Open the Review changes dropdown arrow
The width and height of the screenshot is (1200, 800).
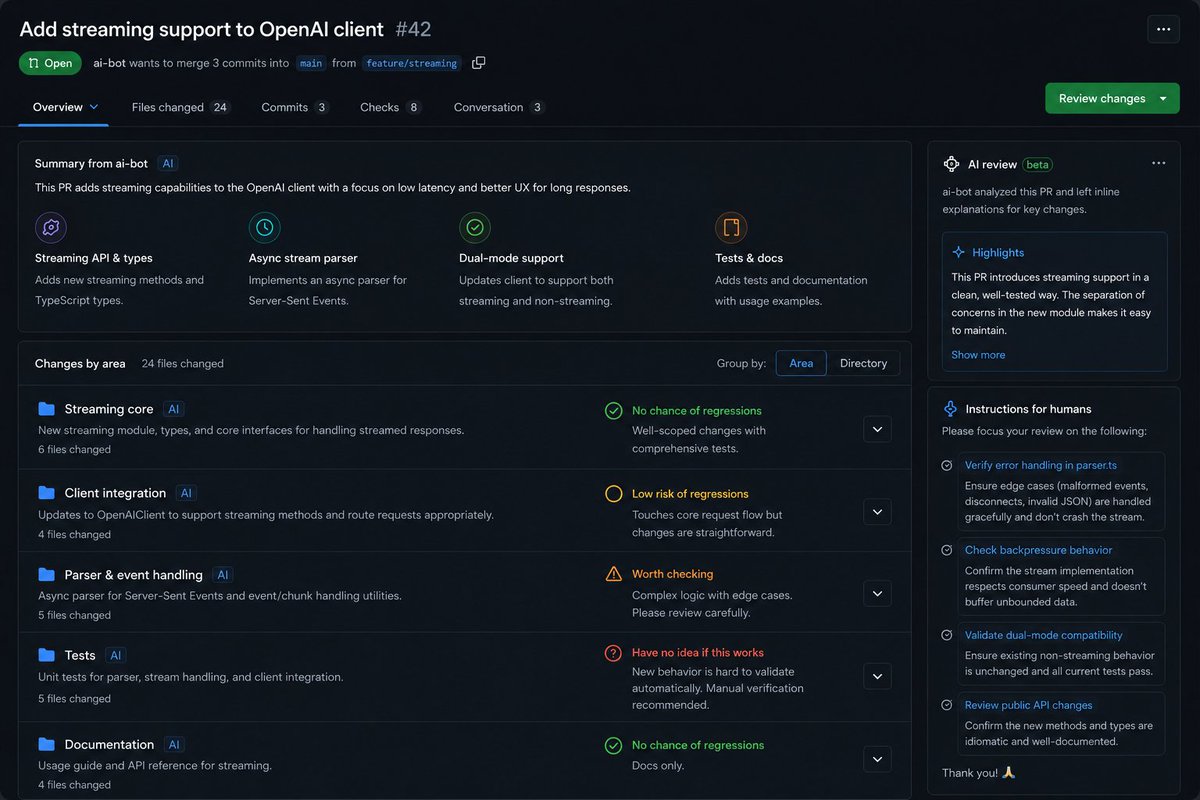pyautogui.click(x=1163, y=98)
